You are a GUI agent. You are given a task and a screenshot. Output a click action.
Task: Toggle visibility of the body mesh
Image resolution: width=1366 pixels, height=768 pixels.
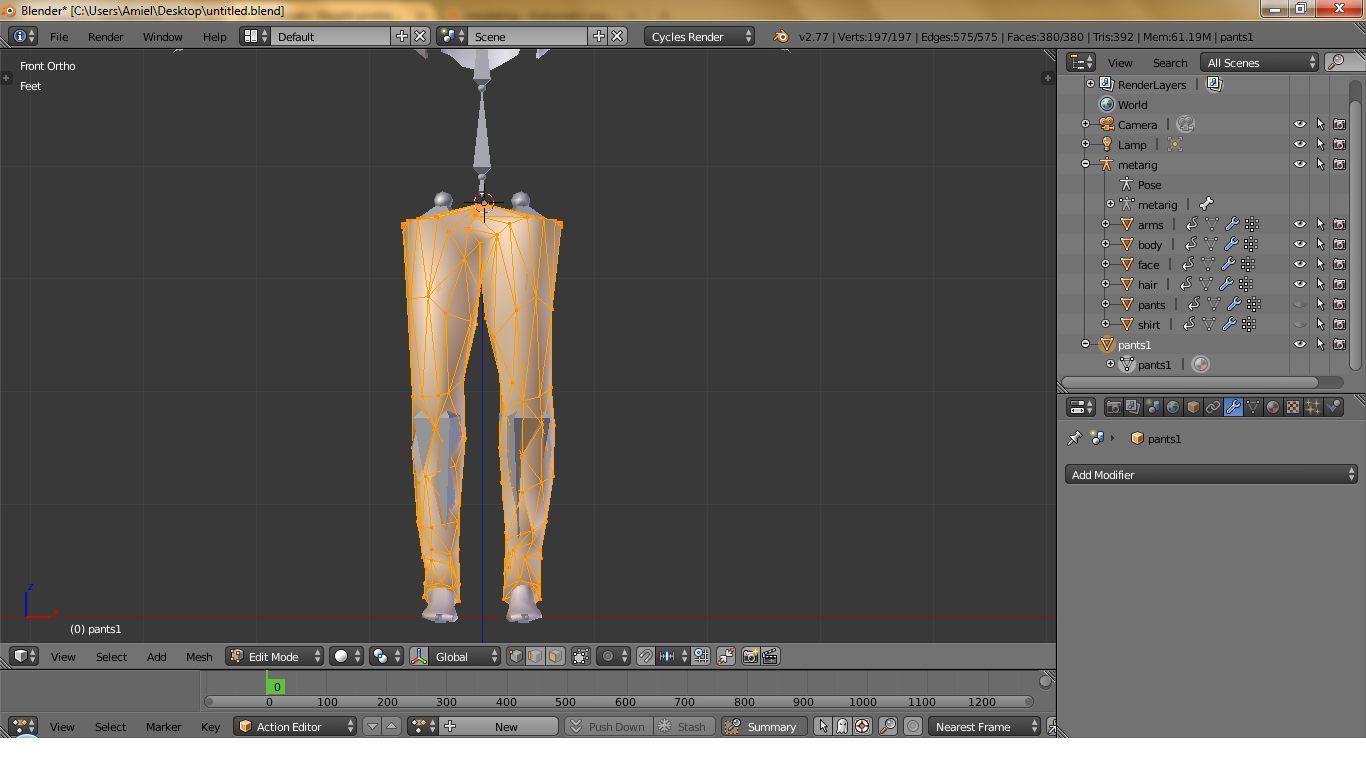[1300, 244]
